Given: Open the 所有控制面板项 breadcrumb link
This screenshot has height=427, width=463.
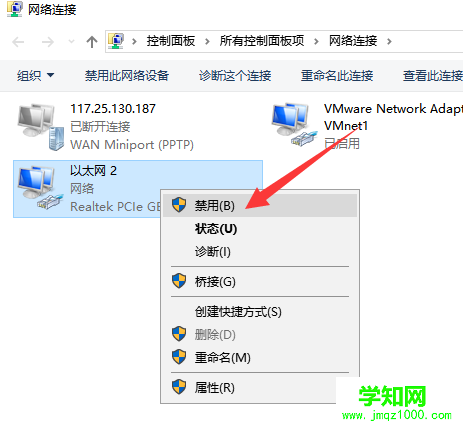Looking at the screenshot, I should (x=262, y=41).
